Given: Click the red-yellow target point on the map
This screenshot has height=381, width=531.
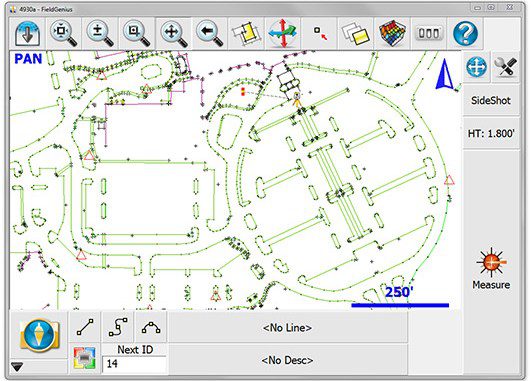Looking at the screenshot, I should point(243,91).
